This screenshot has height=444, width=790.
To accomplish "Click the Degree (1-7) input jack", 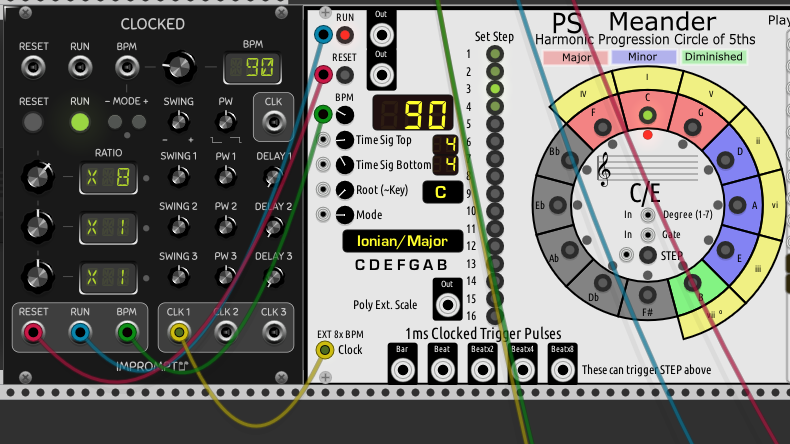I will coord(647,215).
